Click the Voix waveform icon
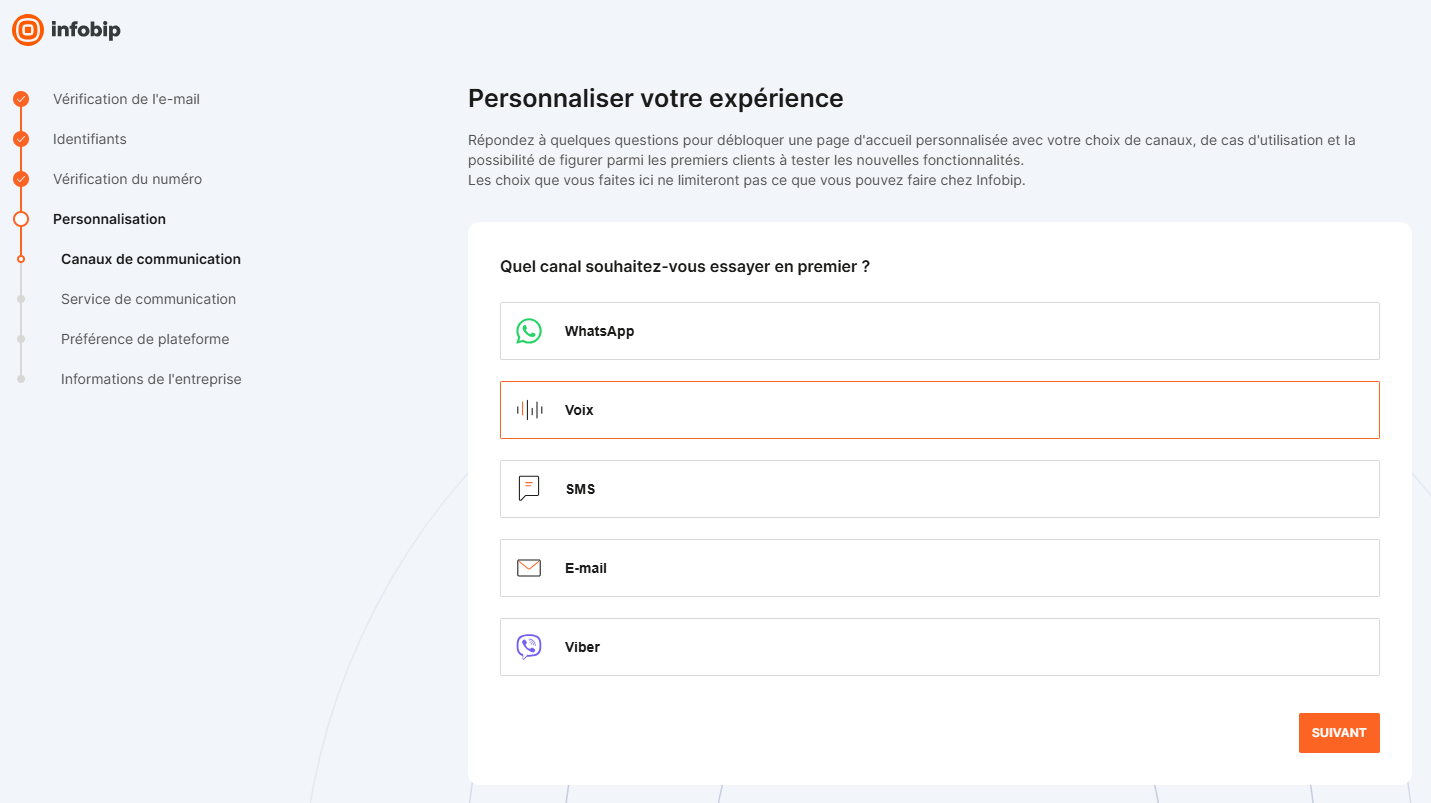The image size is (1431, 803). [529, 410]
